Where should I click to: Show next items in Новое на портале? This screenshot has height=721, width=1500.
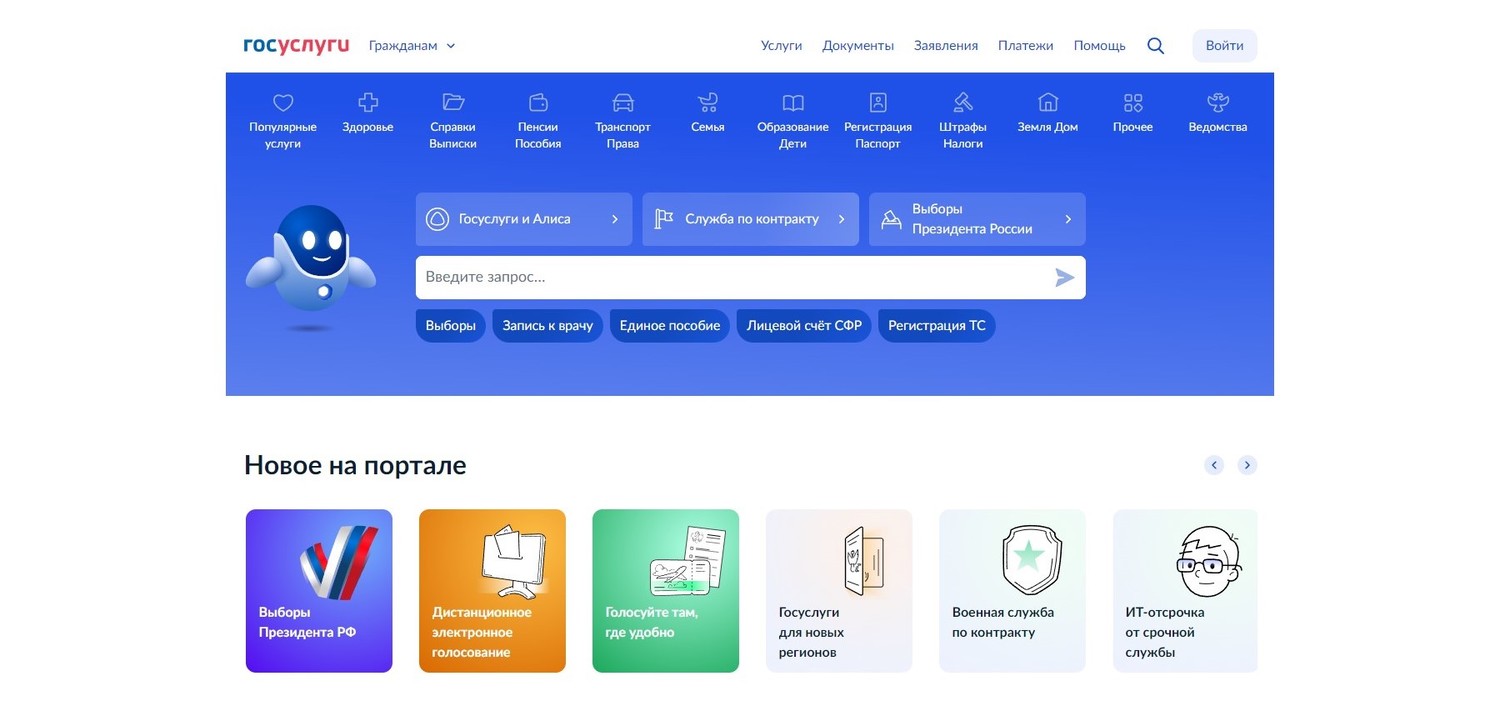tap(1247, 465)
